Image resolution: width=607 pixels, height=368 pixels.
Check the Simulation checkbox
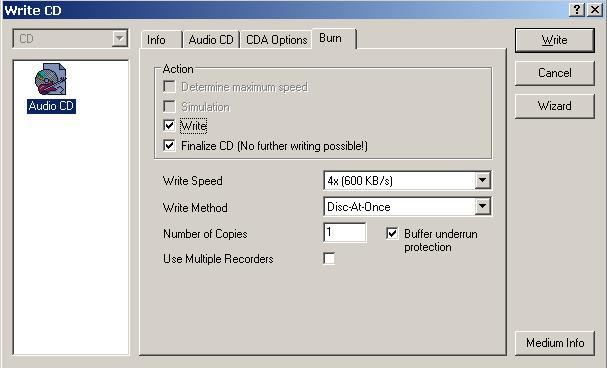pyautogui.click(x=169, y=106)
